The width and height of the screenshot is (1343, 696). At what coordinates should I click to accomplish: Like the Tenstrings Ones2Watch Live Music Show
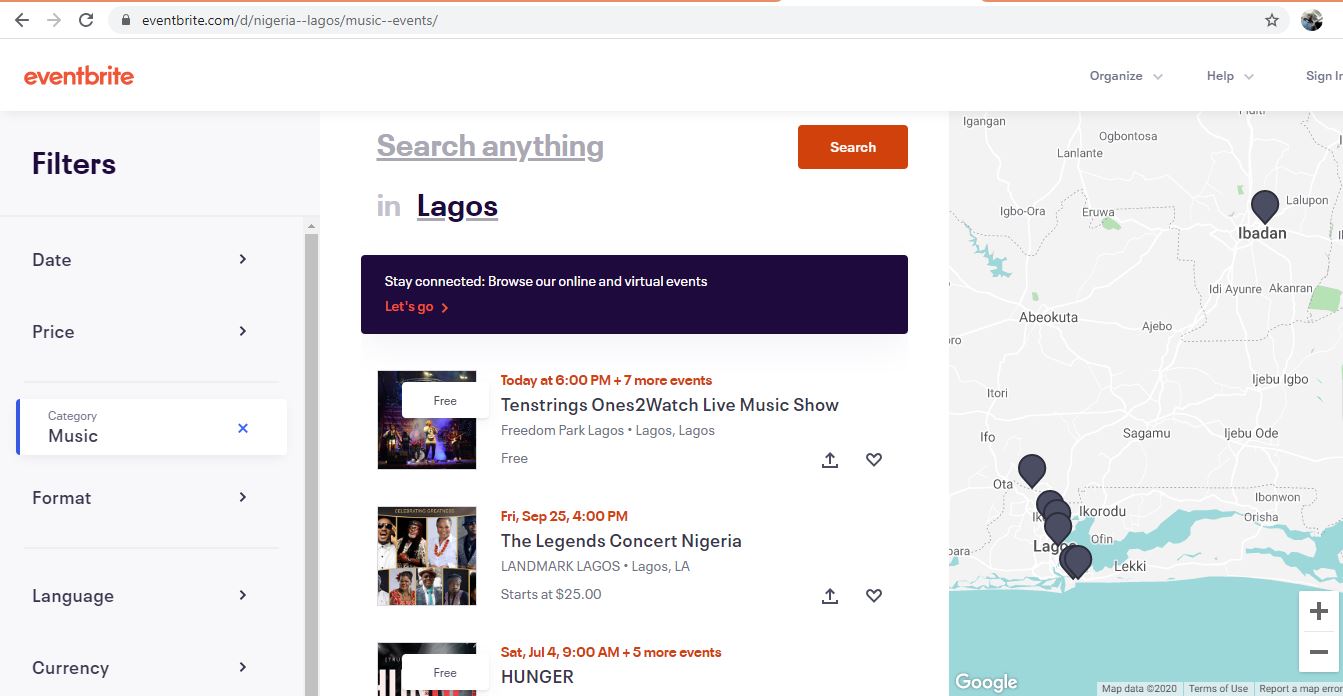(874, 460)
